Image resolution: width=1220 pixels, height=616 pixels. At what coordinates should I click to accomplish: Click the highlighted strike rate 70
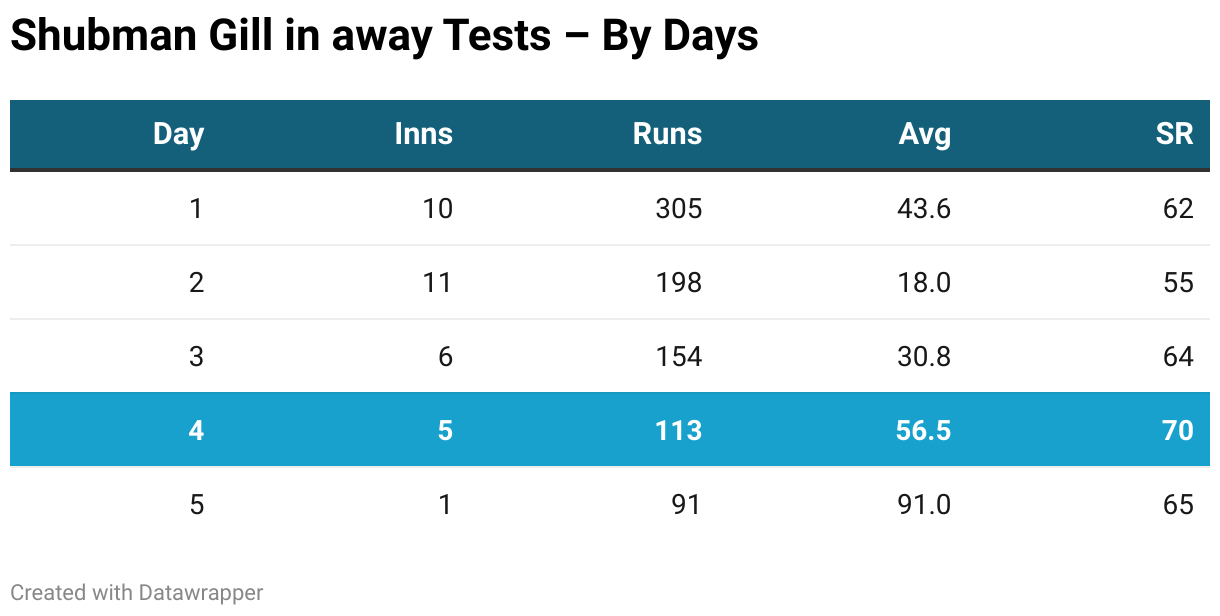[x=1178, y=430]
